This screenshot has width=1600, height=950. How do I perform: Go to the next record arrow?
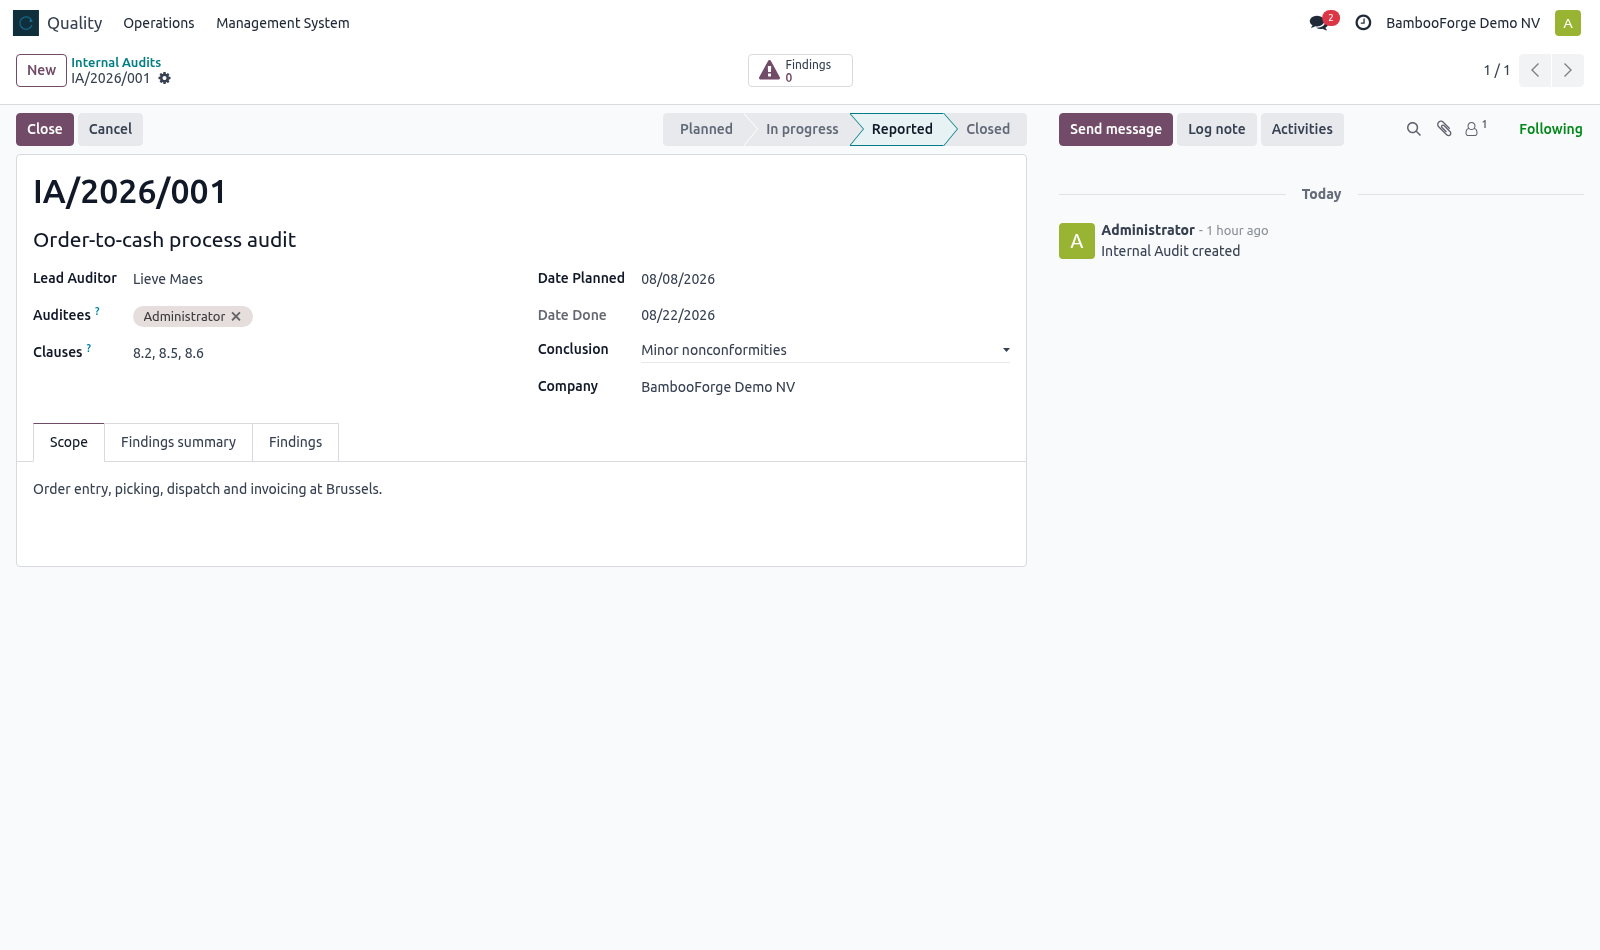coord(1568,70)
